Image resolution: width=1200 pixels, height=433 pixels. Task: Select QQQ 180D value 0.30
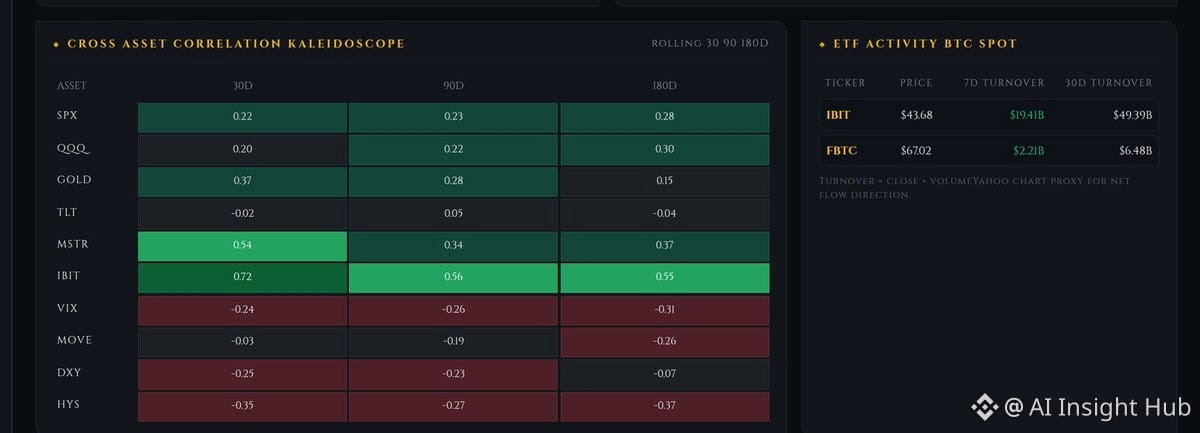click(x=665, y=149)
